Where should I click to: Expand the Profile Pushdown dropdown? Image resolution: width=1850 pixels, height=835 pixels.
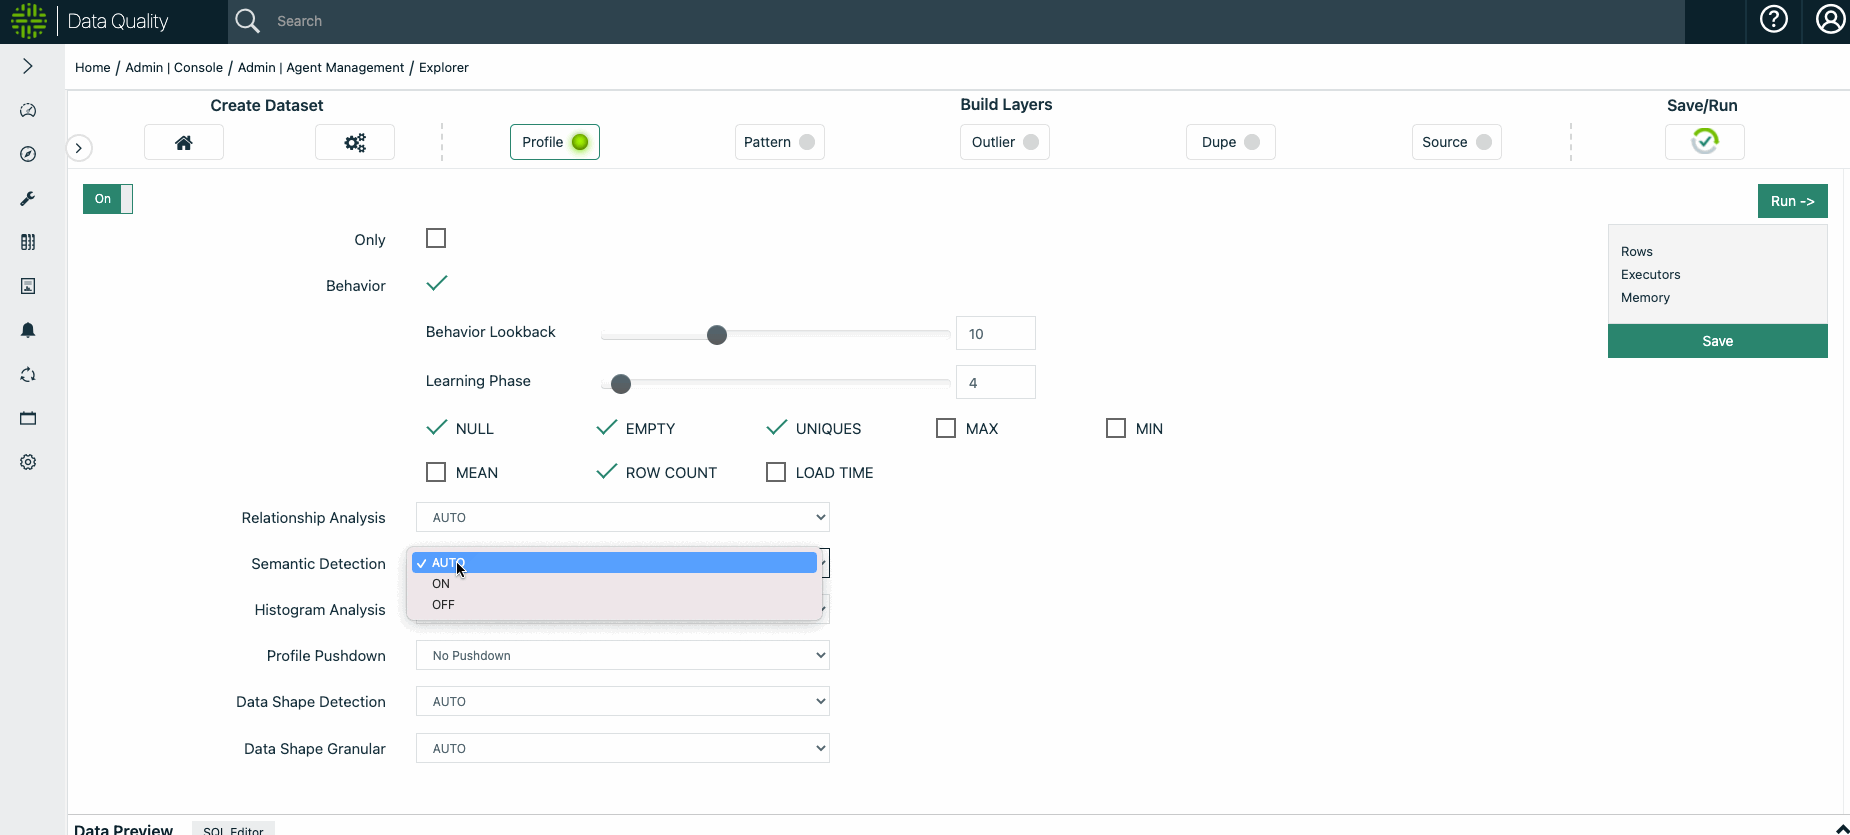coord(622,655)
